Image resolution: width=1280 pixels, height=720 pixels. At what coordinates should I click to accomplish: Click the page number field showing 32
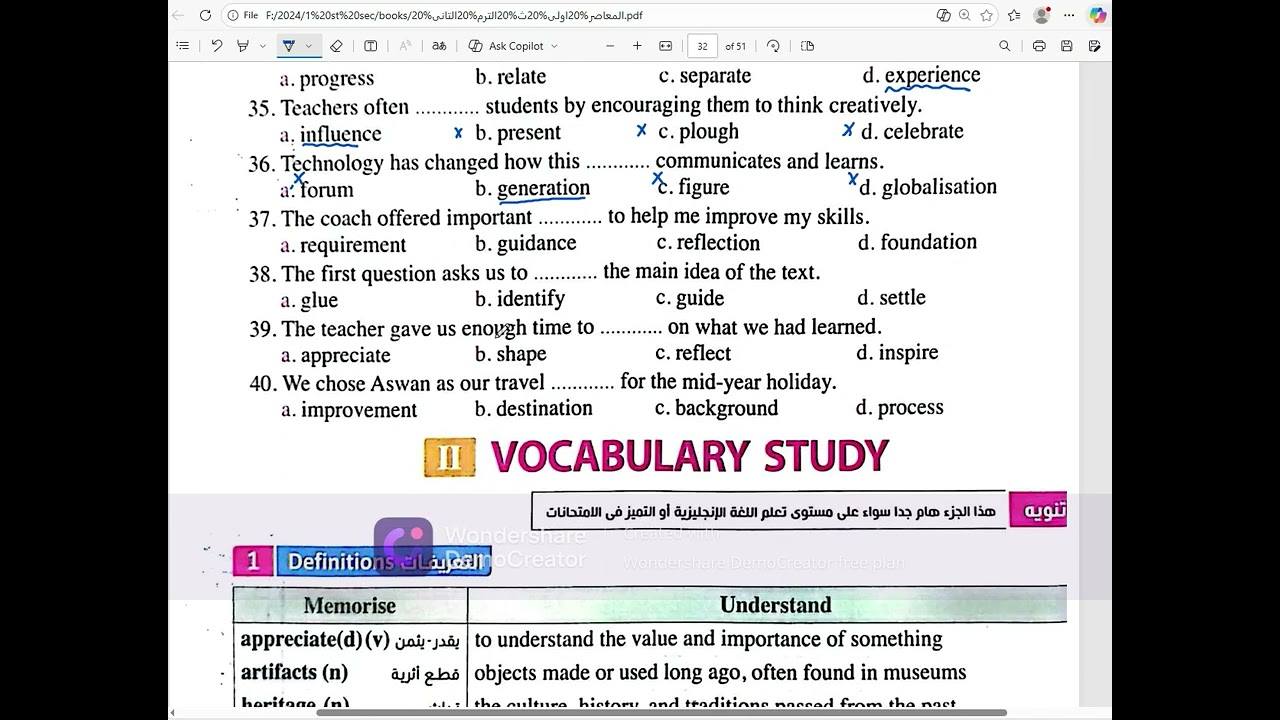702,46
